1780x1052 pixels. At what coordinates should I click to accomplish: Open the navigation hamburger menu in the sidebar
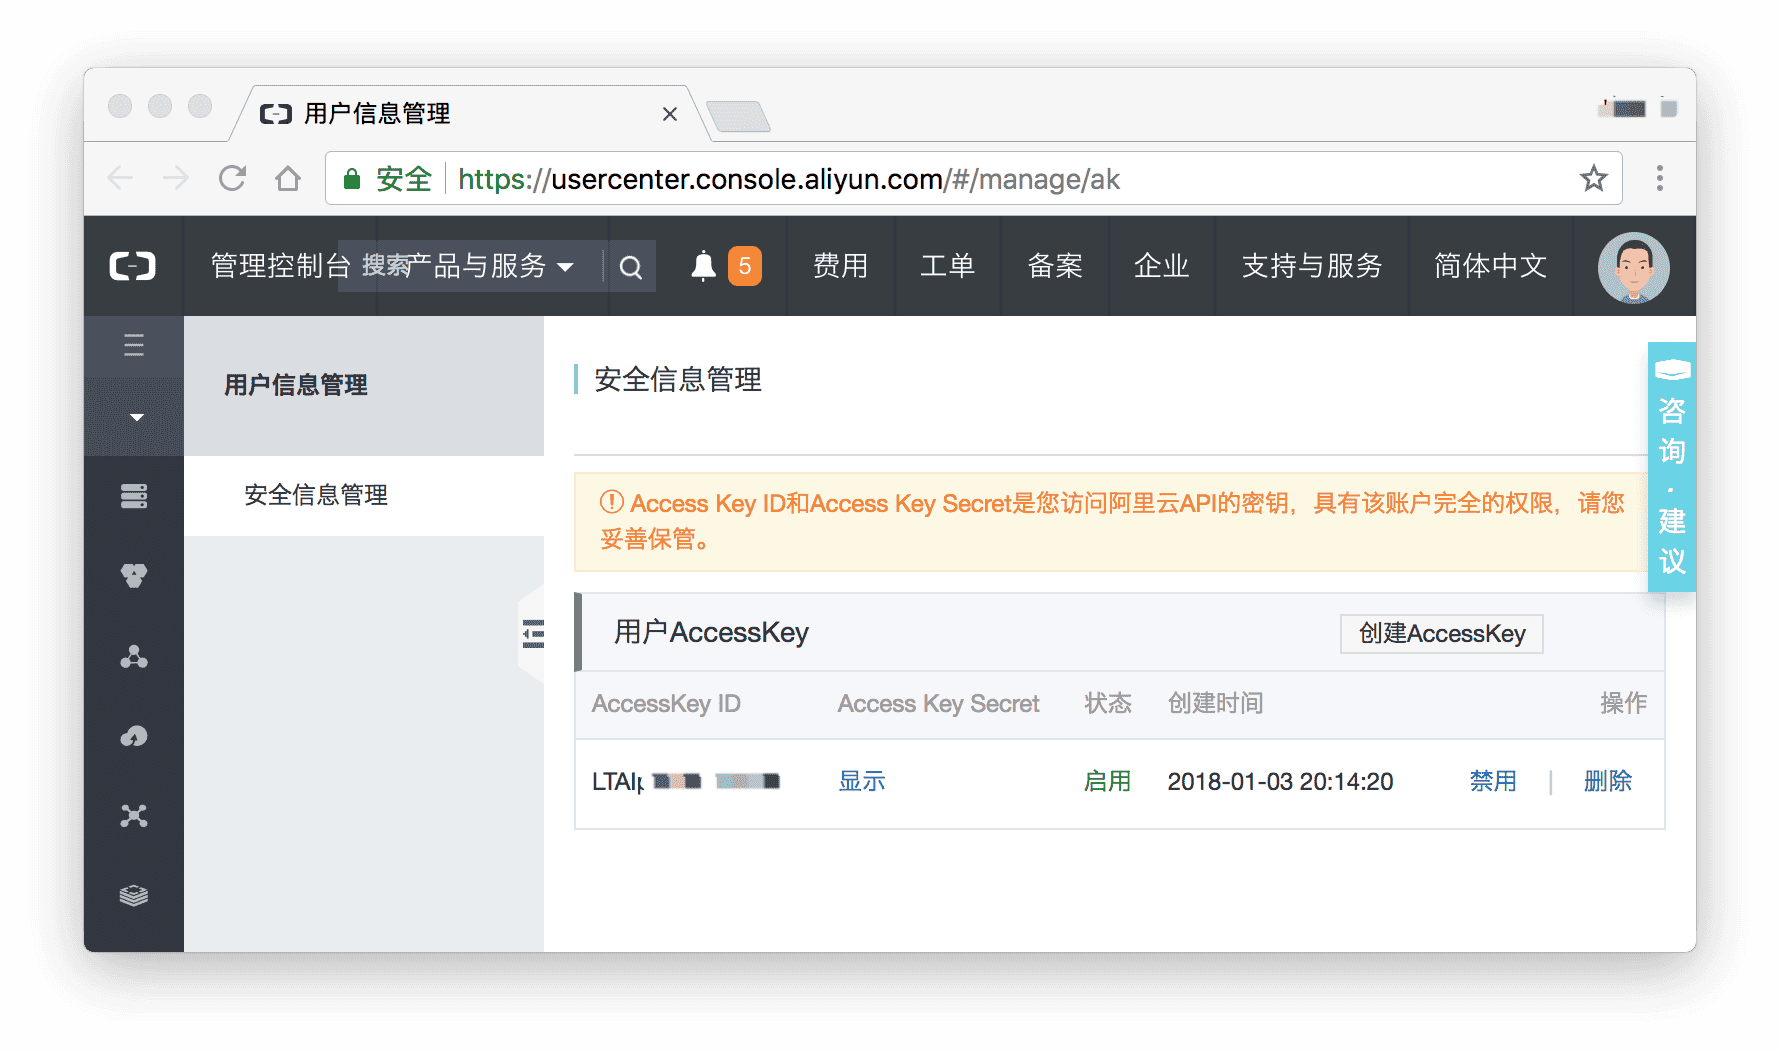click(x=133, y=345)
